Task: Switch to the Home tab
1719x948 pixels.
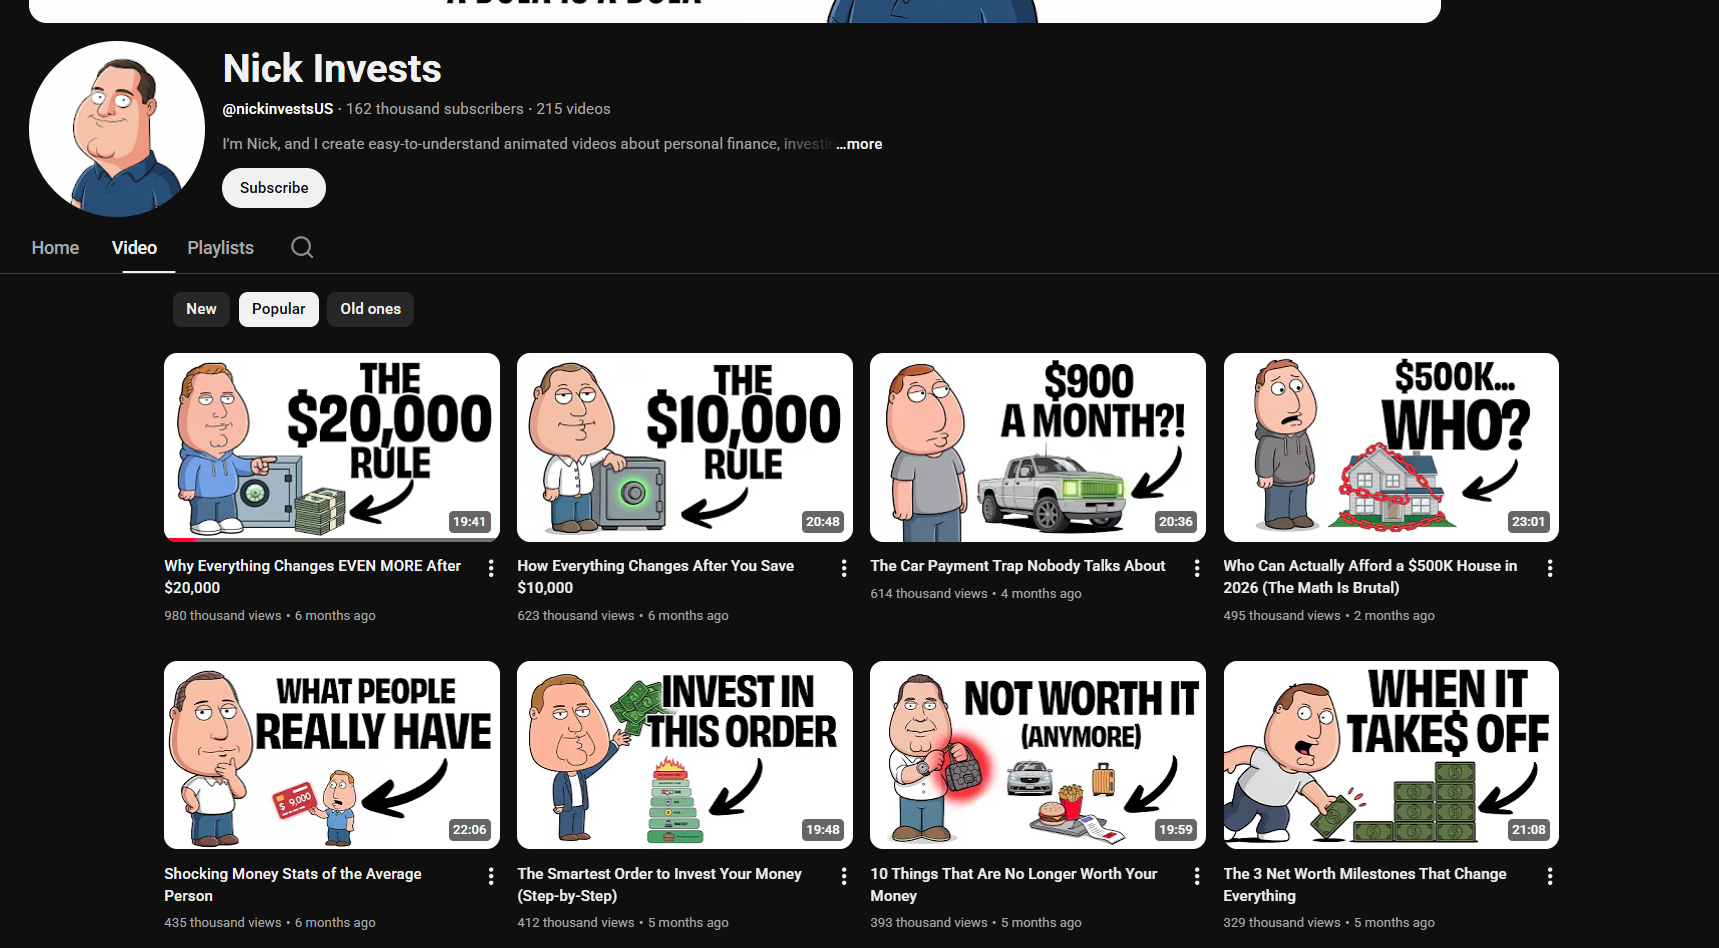Action: [55, 248]
